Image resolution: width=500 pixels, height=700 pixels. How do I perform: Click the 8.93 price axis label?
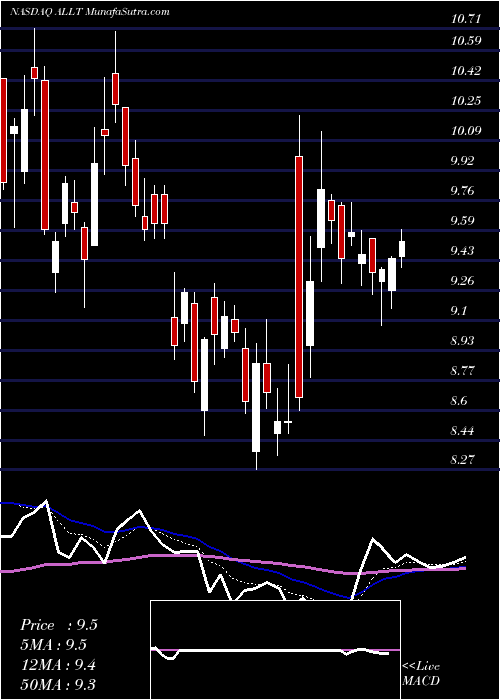point(462,341)
